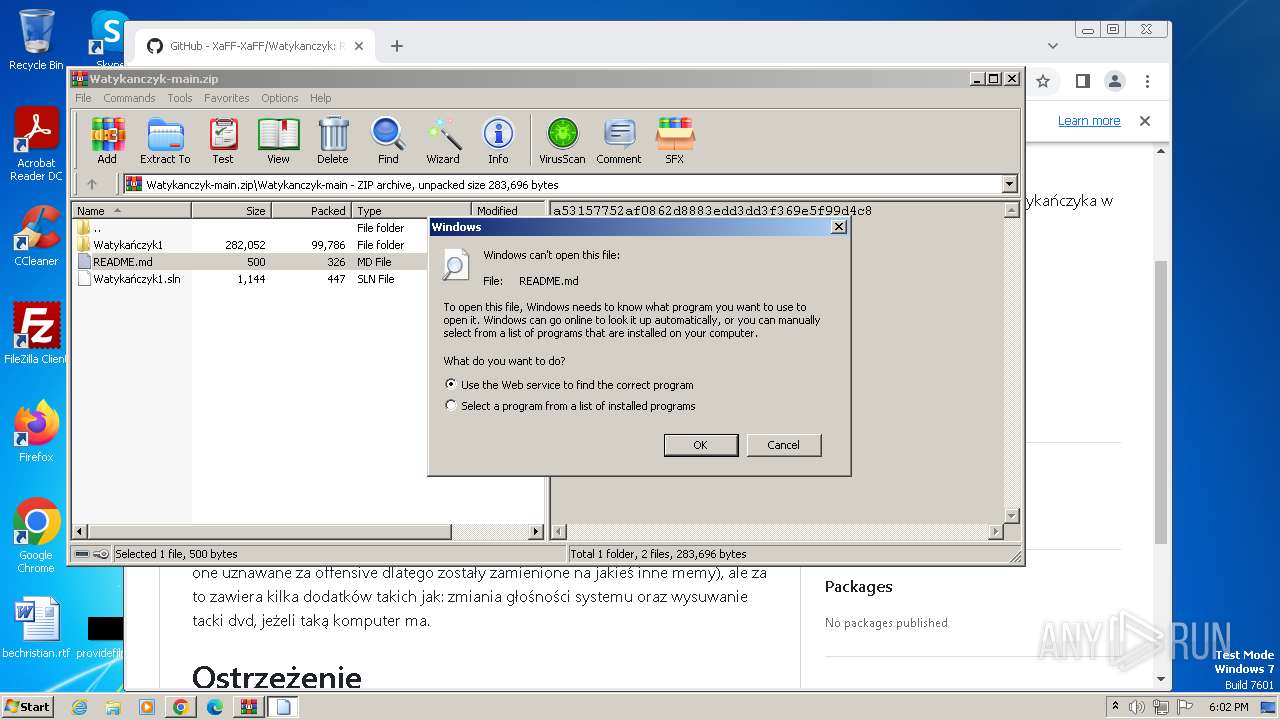Click OK in the Windows dialog
Image resolution: width=1280 pixels, height=720 pixels.
701,445
